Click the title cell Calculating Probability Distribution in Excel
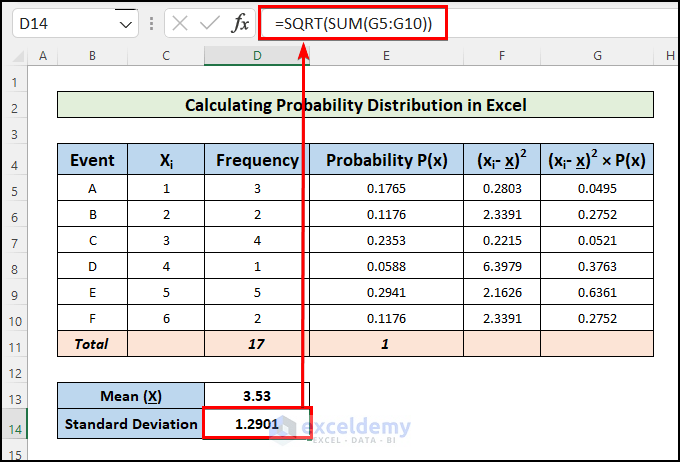680x462 pixels. coord(355,105)
